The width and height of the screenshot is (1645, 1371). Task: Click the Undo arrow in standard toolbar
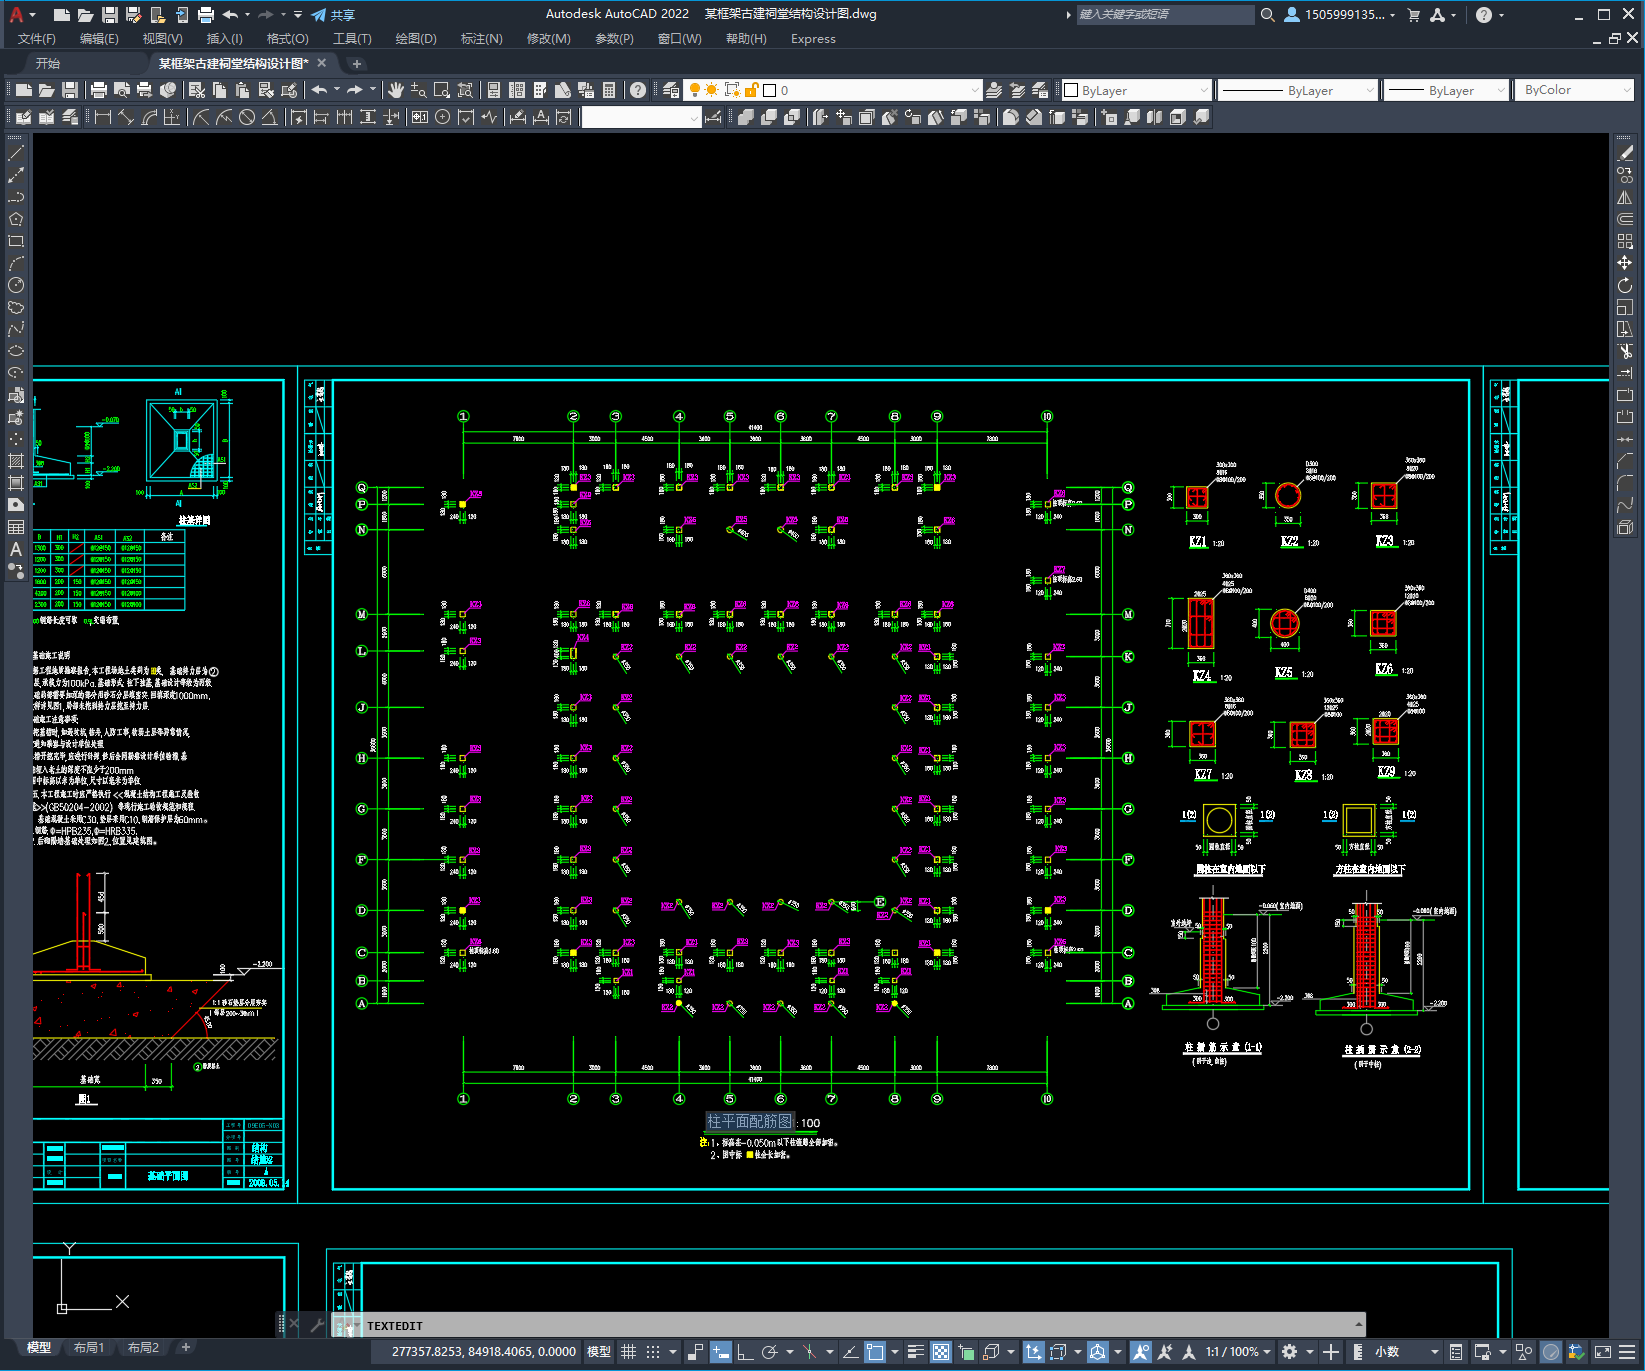coord(319,90)
